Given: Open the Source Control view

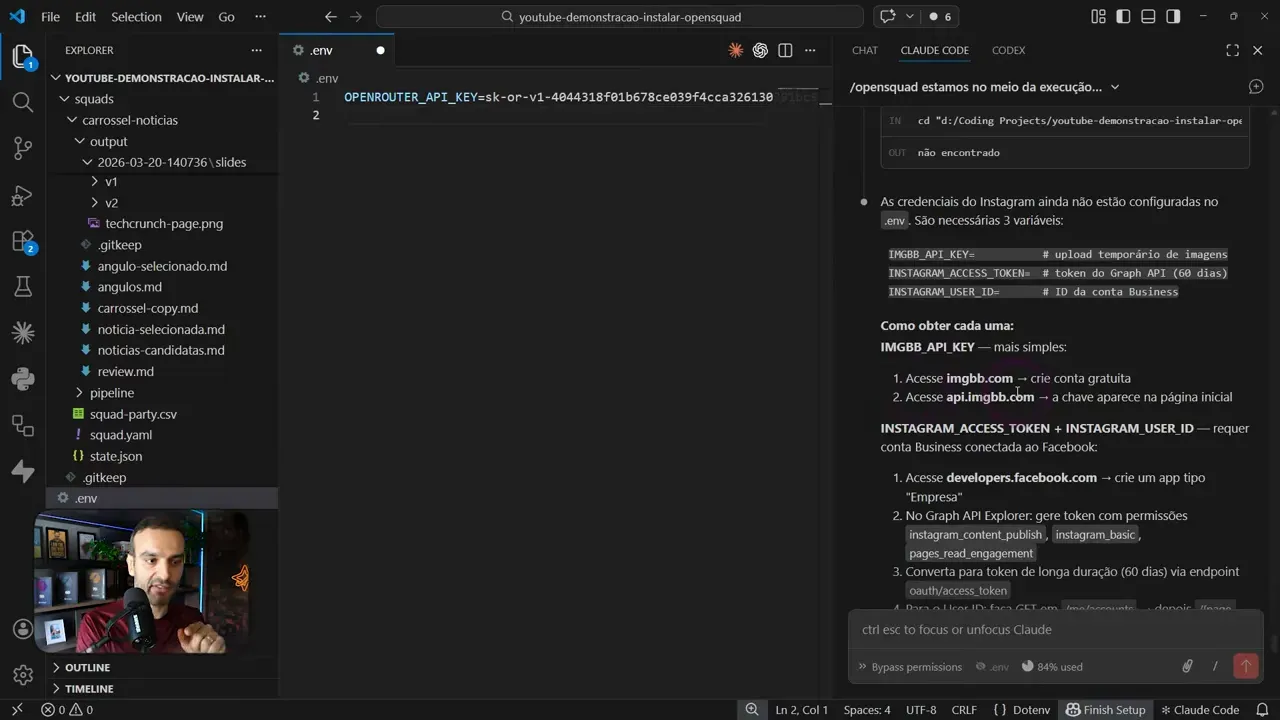Looking at the screenshot, I should click(x=22, y=148).
